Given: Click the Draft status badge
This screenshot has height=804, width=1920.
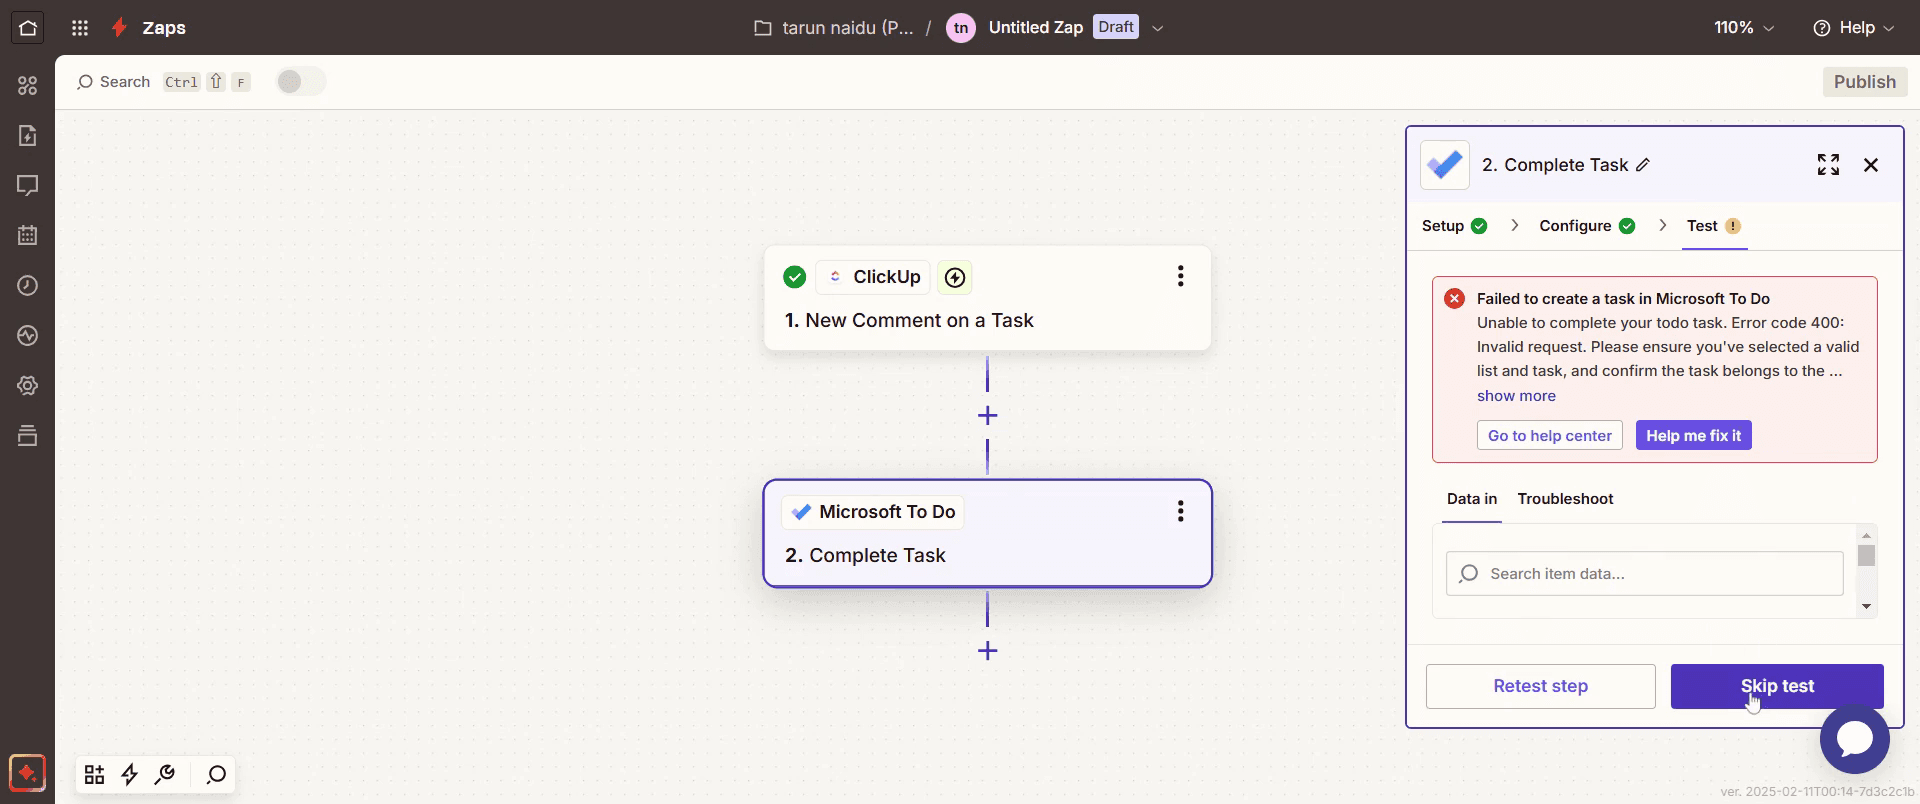Looking at the screenshot, I should pyautogui.click(x=1116, y=27).
